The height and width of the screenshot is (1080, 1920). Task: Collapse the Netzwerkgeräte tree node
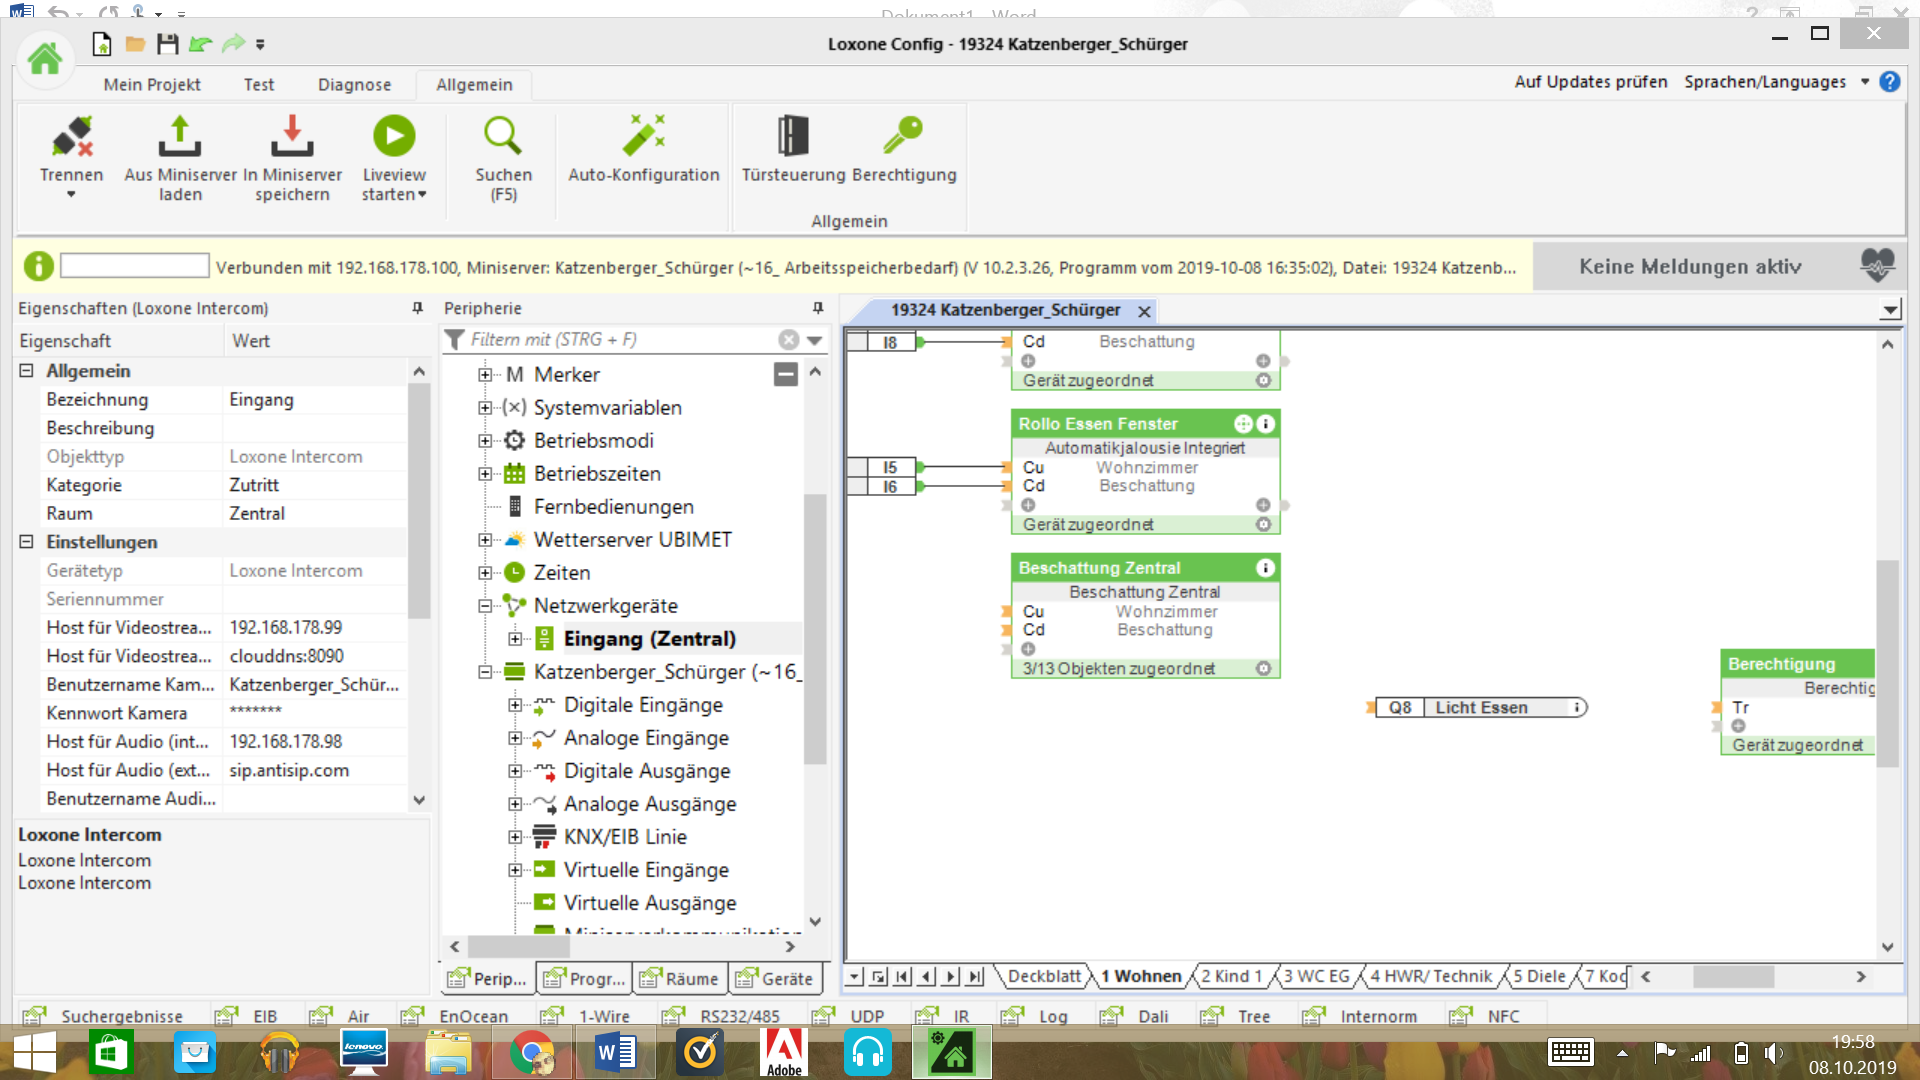(x=485, y=606)
